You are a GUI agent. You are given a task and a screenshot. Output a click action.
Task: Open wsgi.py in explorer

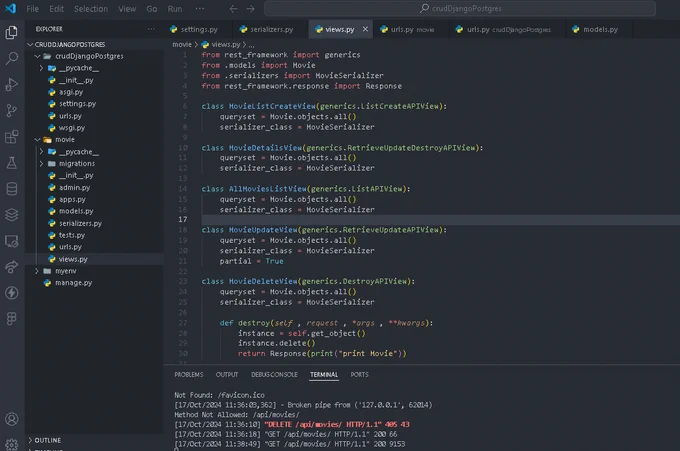point(72,128)
